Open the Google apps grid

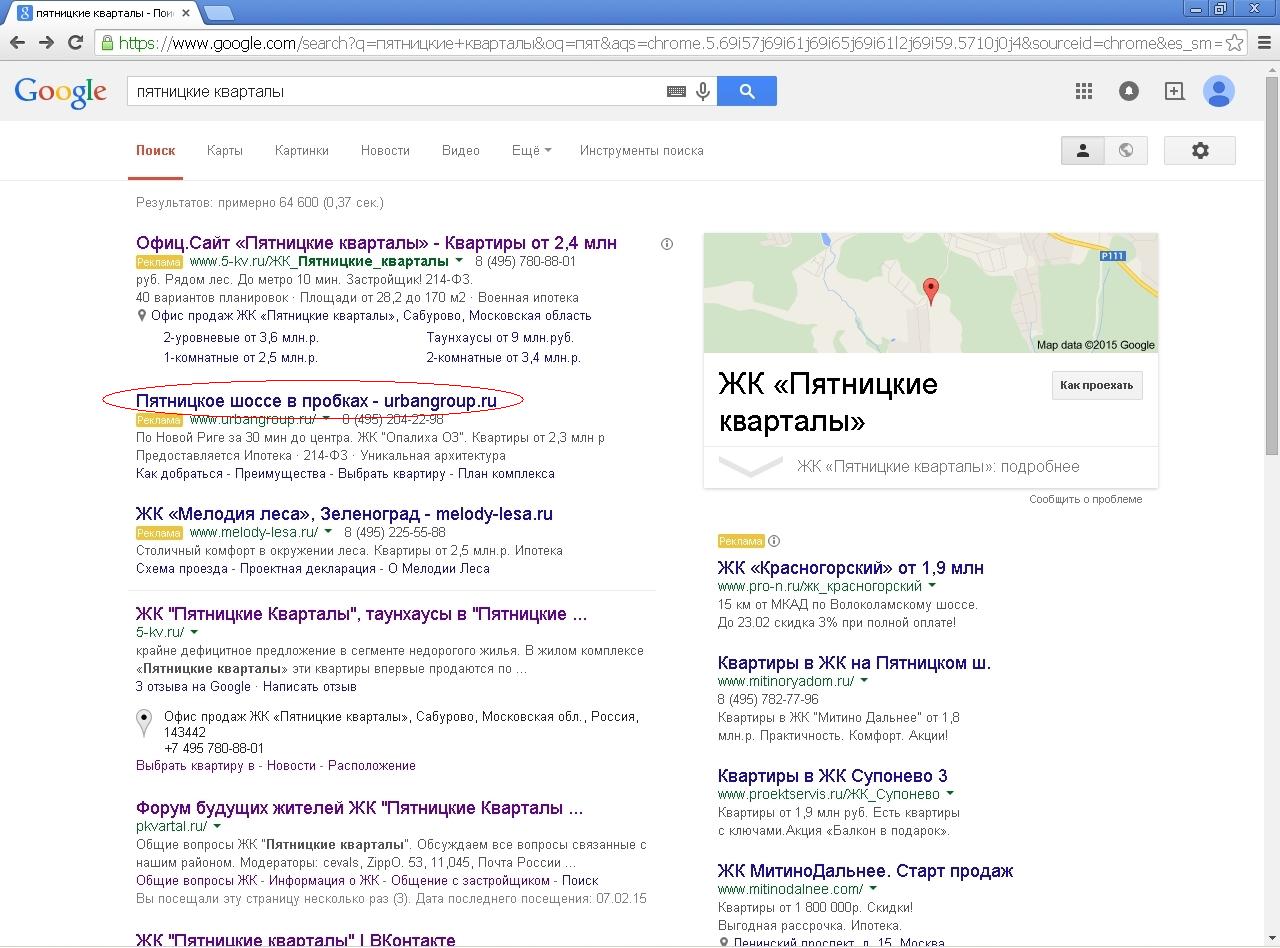point(1084,91)
